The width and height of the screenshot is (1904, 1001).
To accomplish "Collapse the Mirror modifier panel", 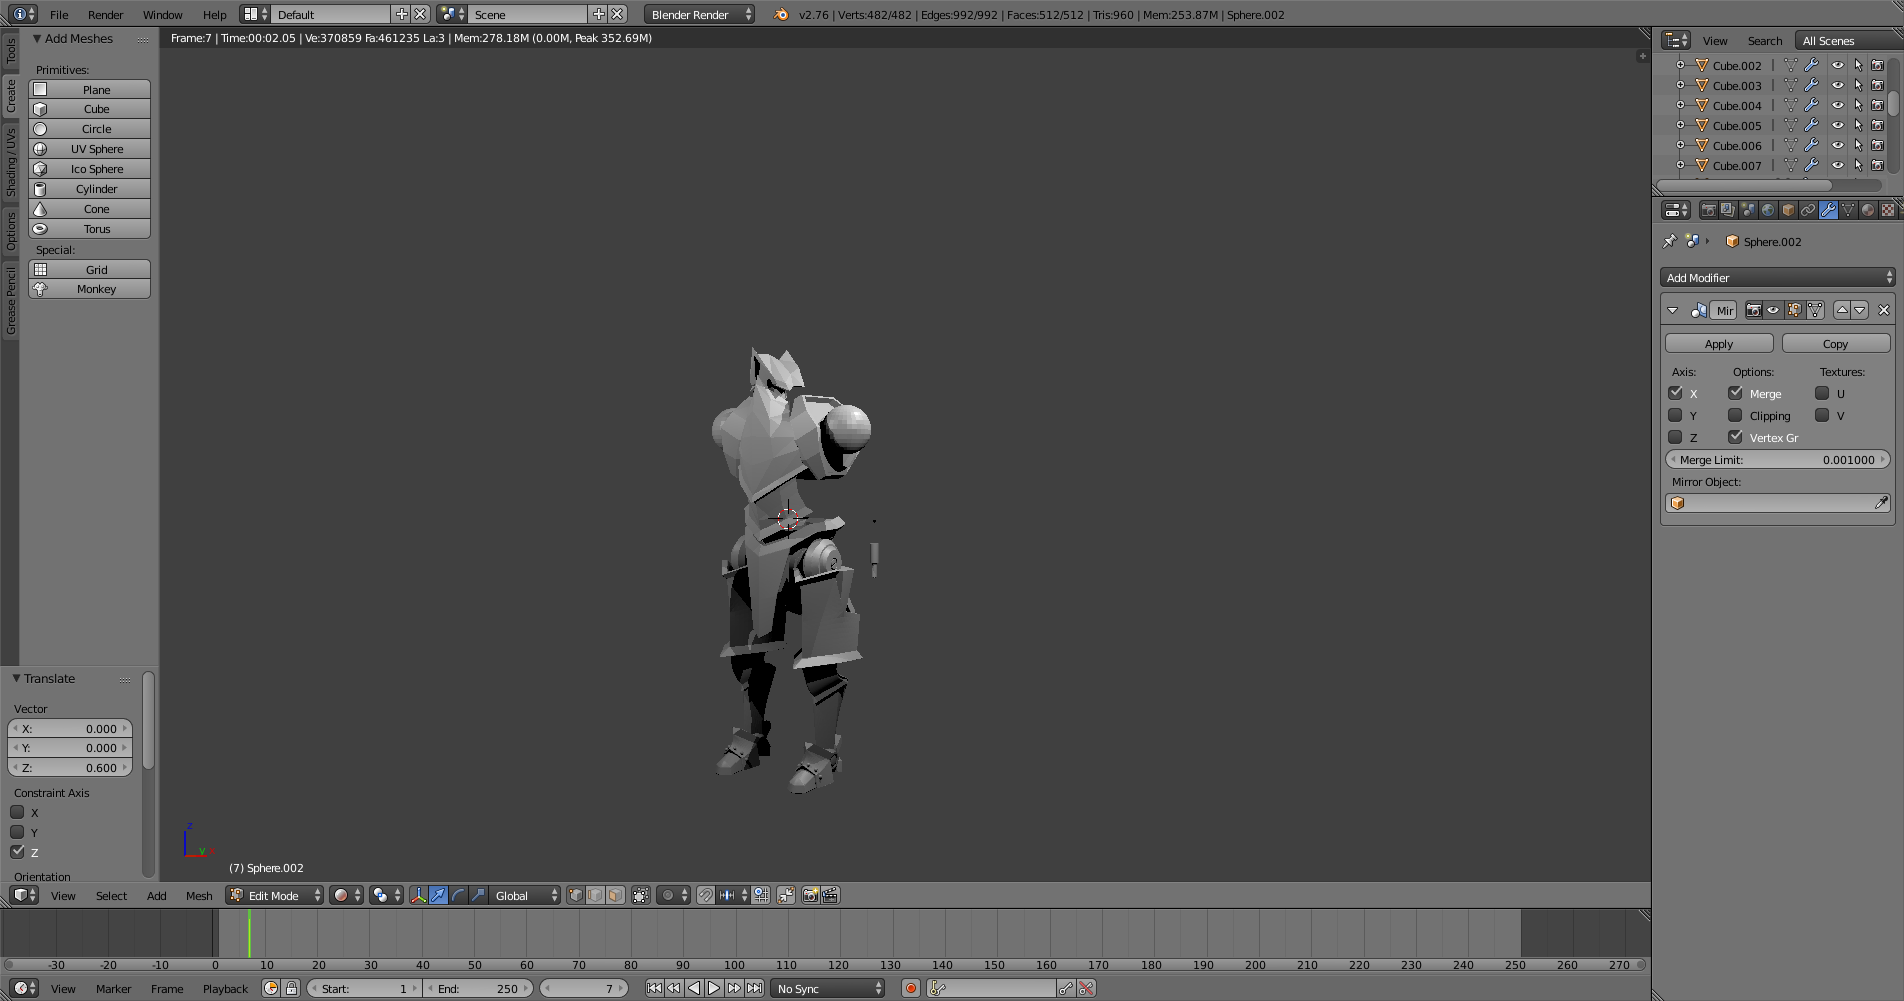I will pos(1672,311).
